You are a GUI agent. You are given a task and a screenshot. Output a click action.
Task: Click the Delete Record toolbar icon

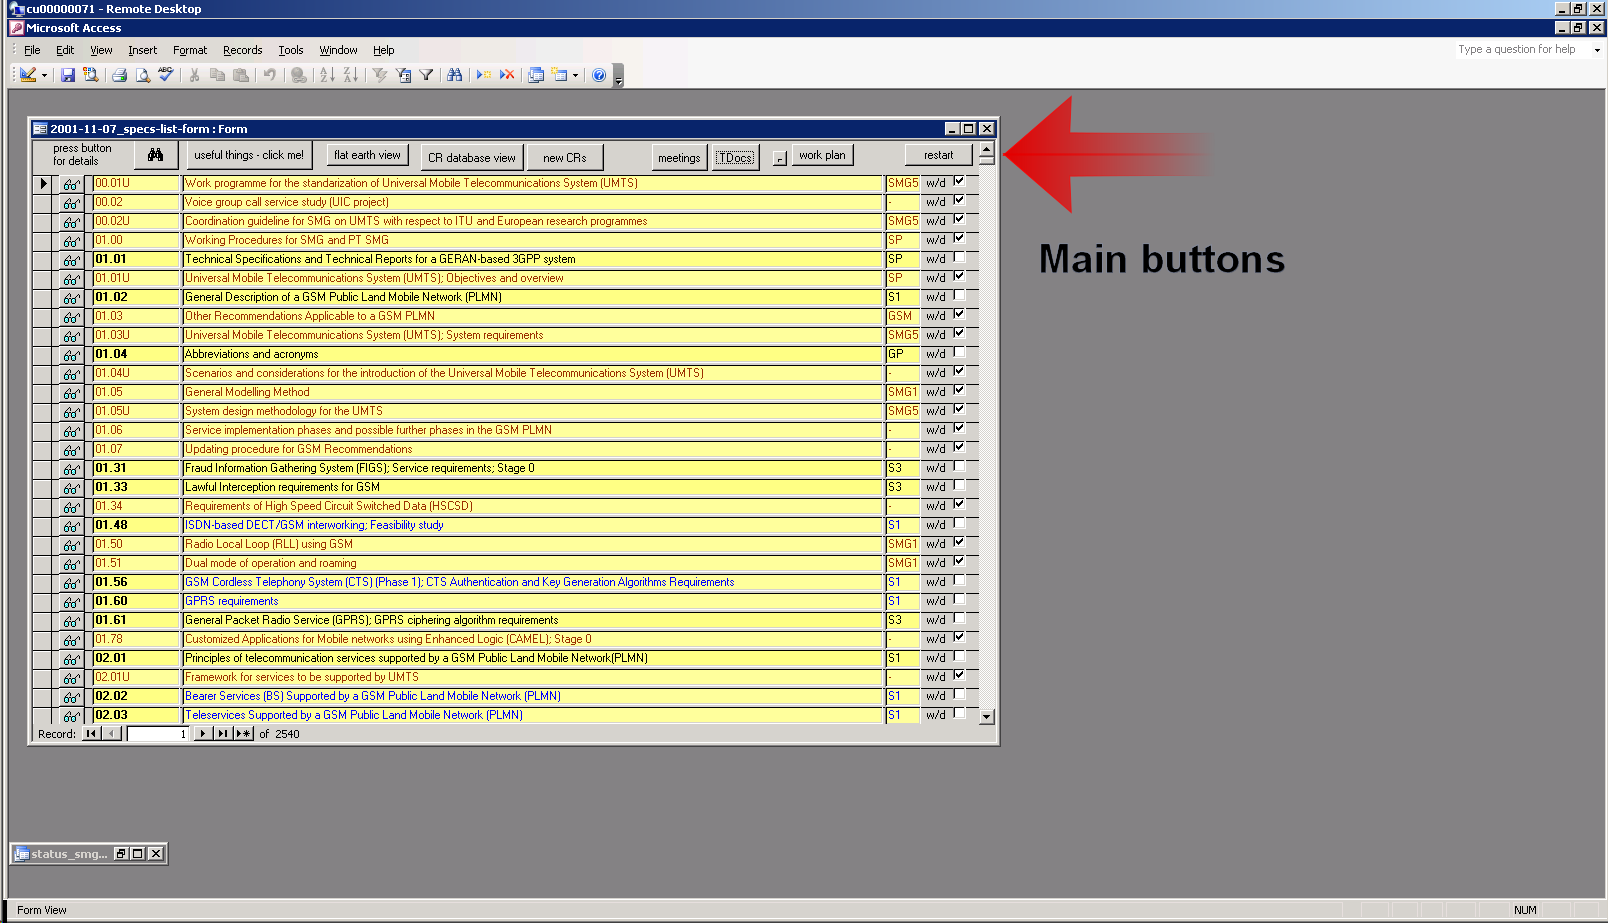coord(507,75)
